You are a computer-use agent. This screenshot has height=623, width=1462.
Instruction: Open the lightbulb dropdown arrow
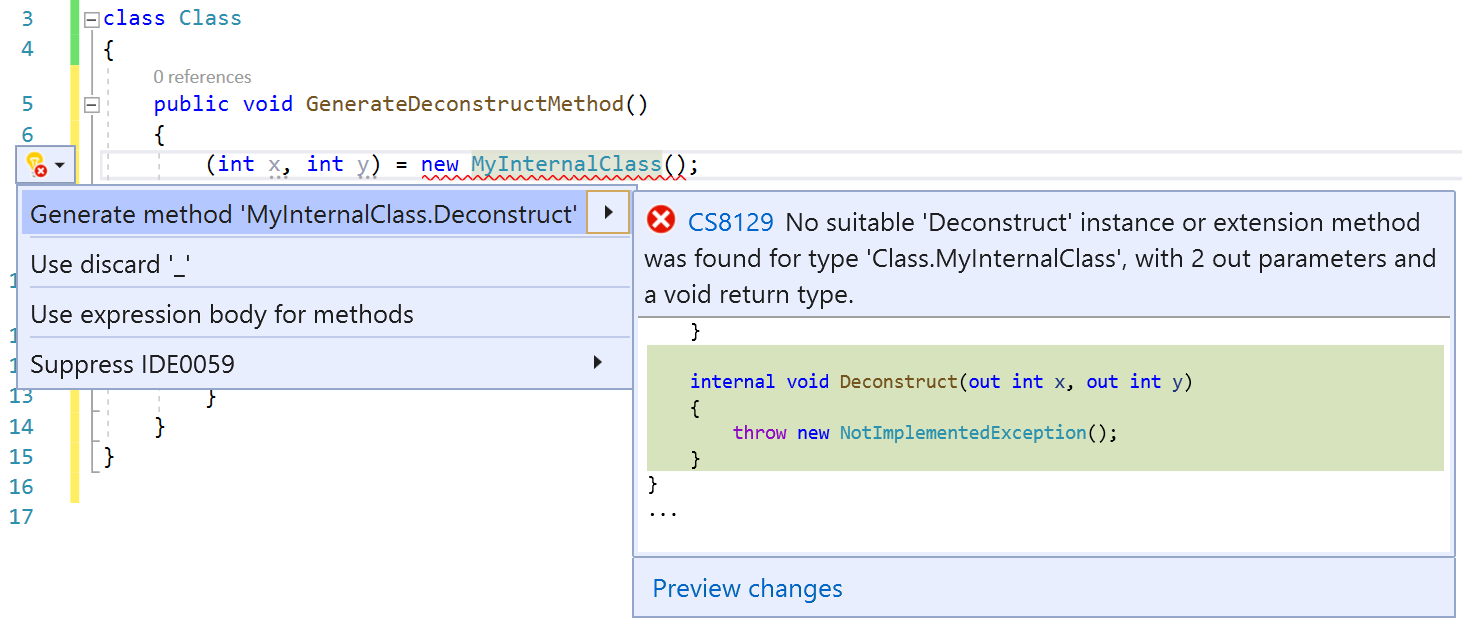click(58, 164)
